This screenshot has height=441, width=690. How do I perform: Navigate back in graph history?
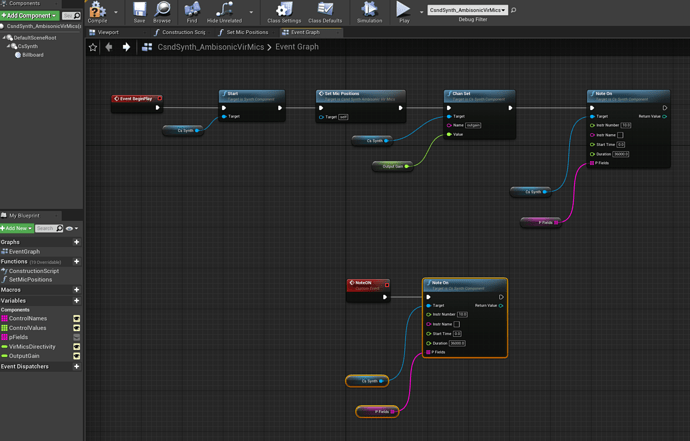coord(109,47)
